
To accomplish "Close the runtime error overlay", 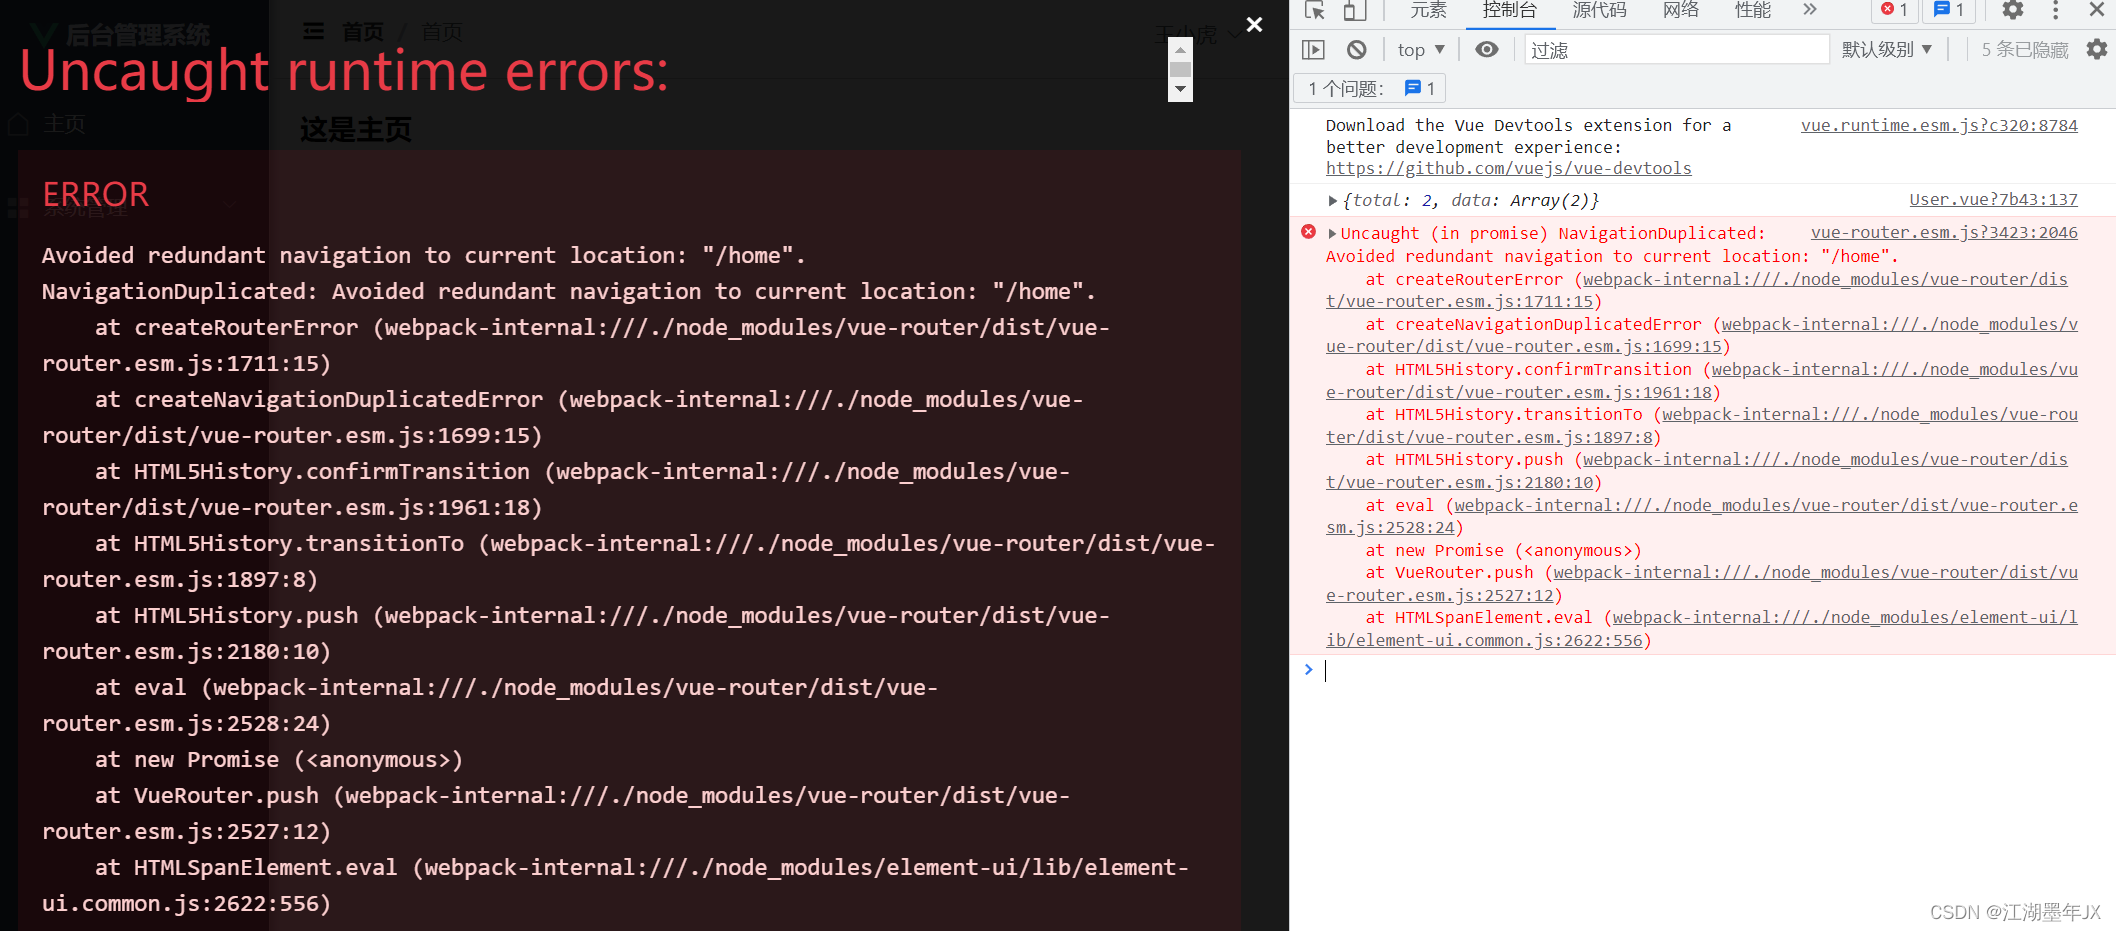I will coord(1254,24).
